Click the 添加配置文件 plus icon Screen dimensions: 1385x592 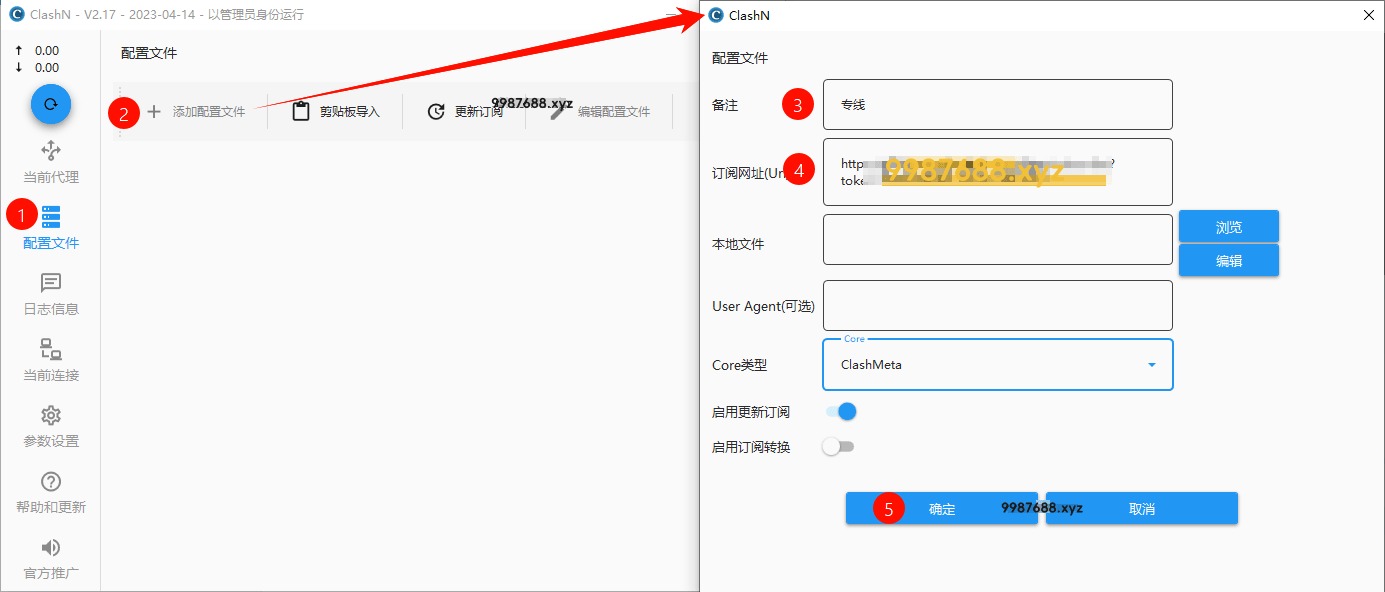coord(154,112)
